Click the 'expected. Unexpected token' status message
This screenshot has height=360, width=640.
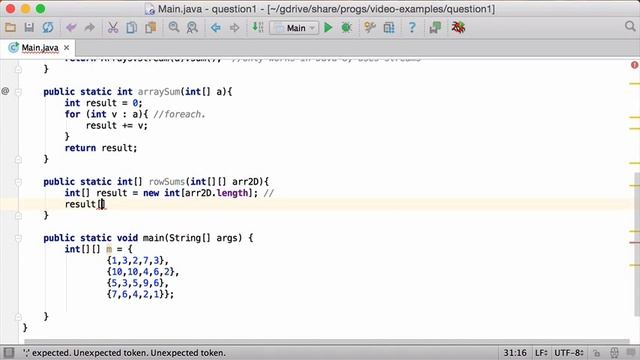point(124,353)
